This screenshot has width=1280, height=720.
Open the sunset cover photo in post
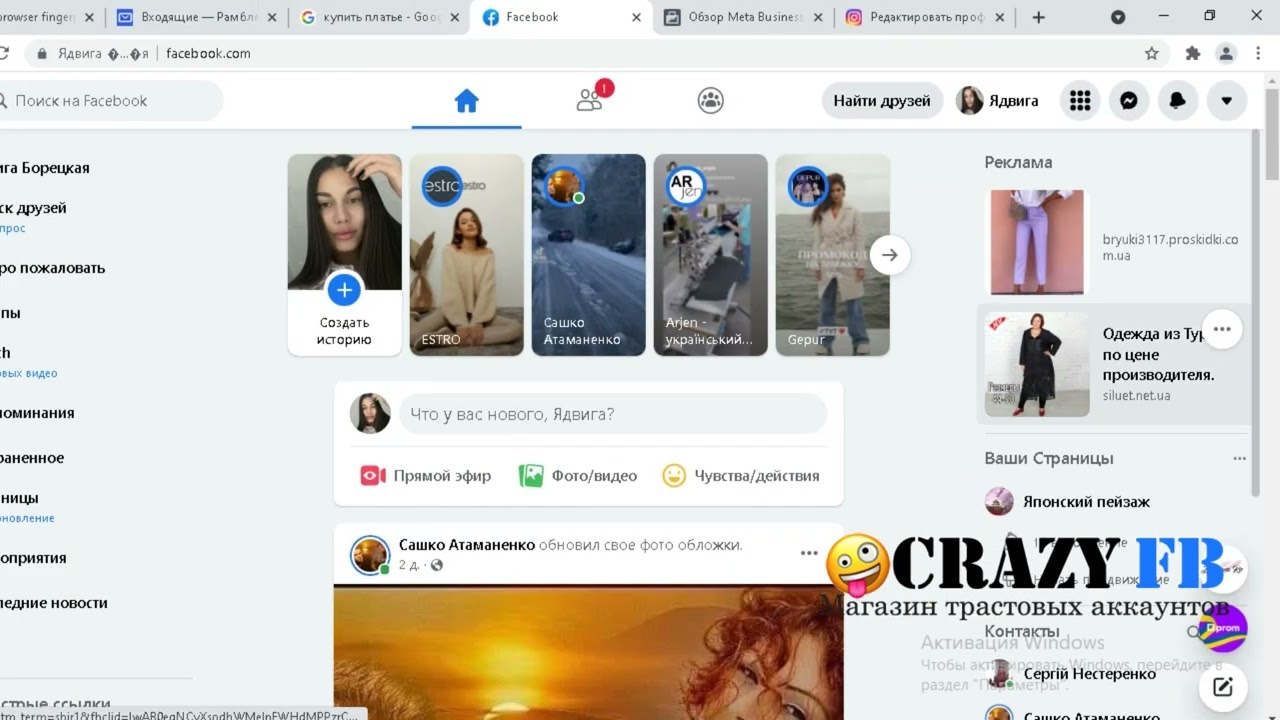[588, 652]
